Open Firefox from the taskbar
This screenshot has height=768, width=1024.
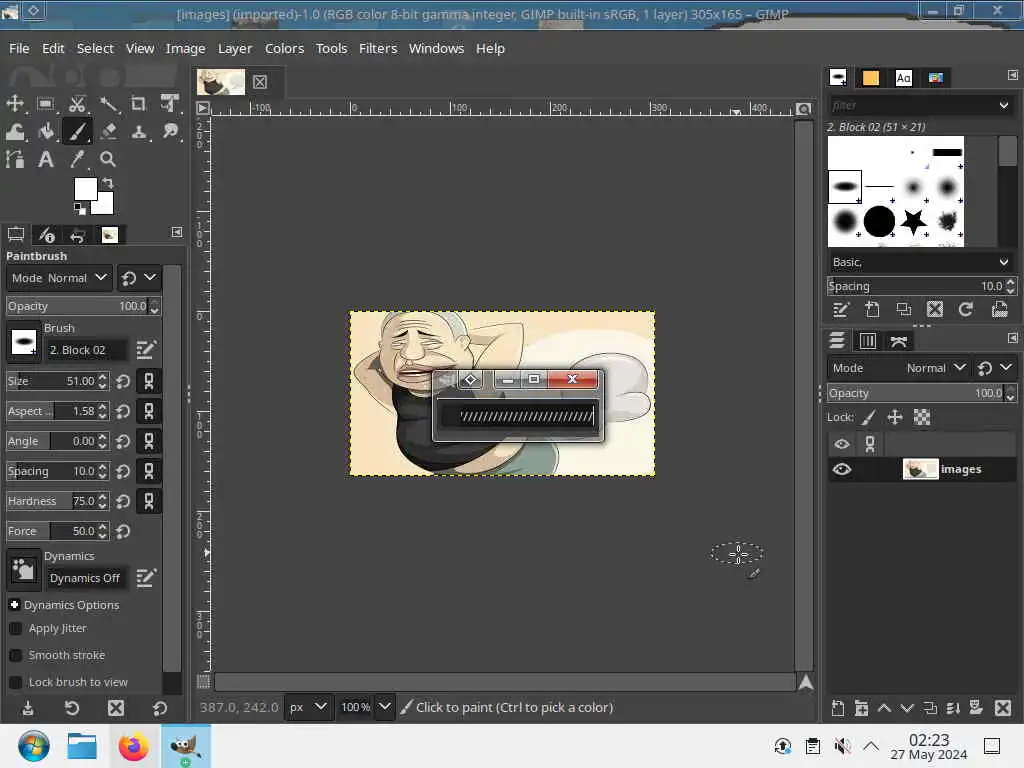click(133, 746)
